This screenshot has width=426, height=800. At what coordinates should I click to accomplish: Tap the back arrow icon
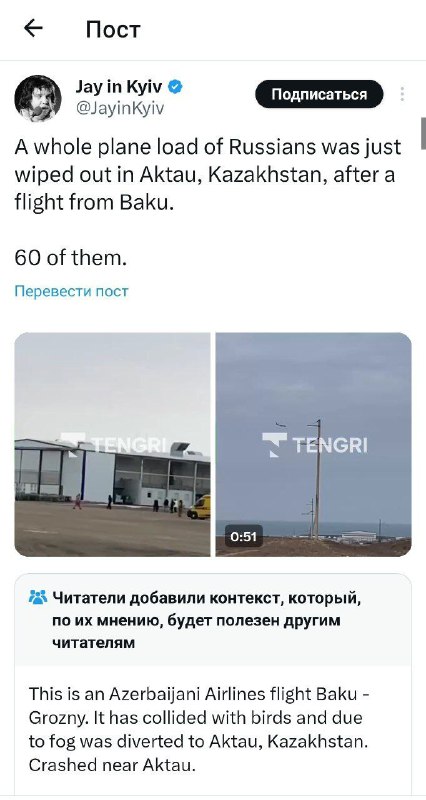tap(33, 29)
